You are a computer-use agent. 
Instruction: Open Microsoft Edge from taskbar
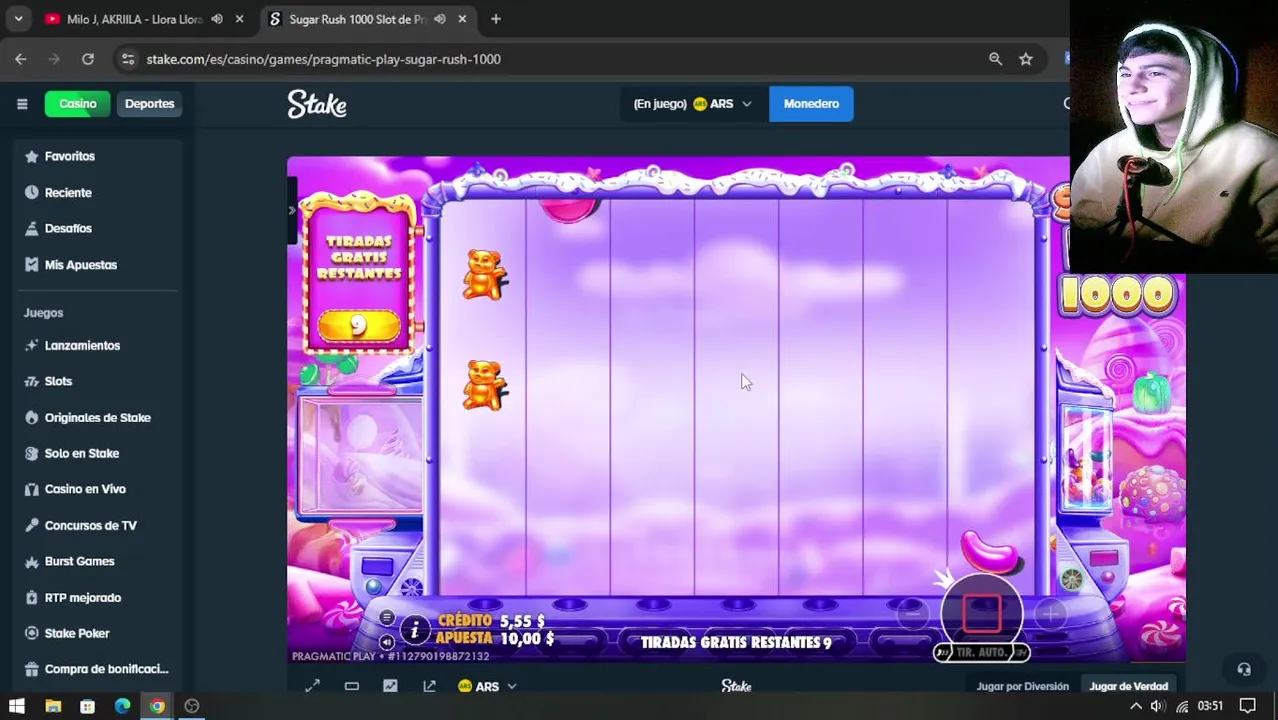[122, 706]
